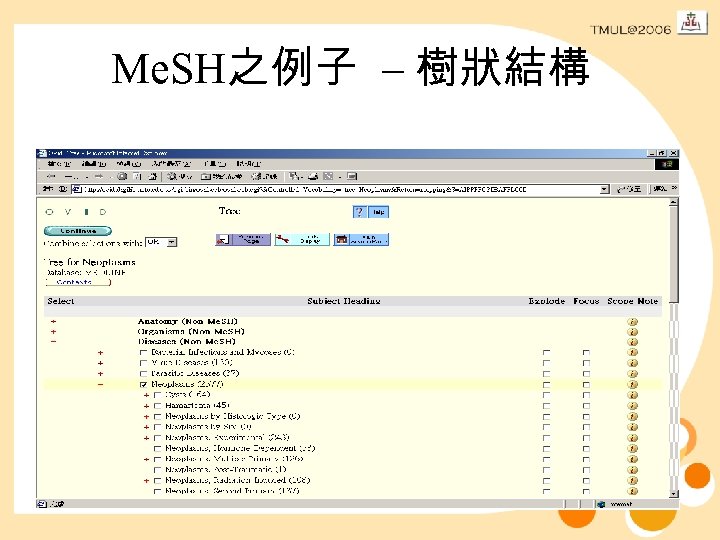Click the IE Refresh toolbar icon
The width and height of the screenshot is (720, 540).
point(137,176)
